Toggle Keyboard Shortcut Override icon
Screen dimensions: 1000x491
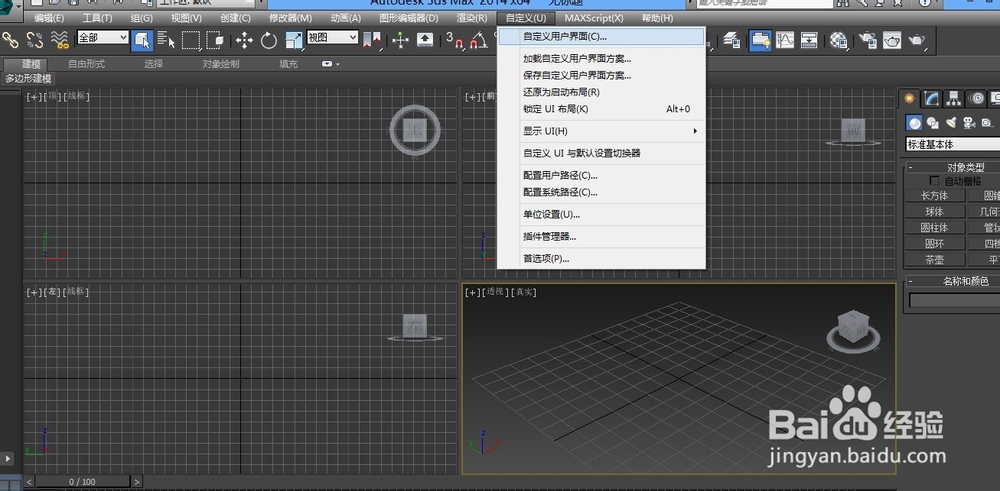click(x=425, y=40)
